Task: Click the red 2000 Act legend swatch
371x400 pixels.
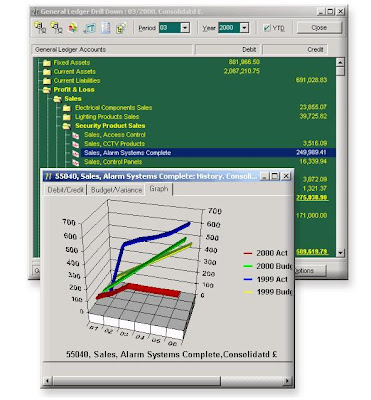Action: (248, 253)
